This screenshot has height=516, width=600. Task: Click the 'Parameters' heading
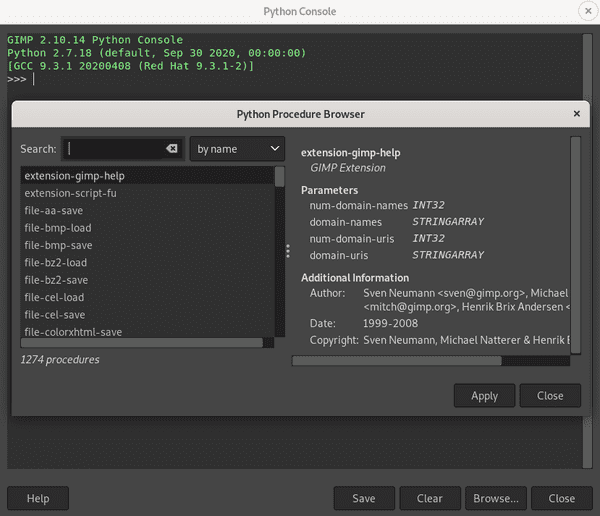coord(329,190)
